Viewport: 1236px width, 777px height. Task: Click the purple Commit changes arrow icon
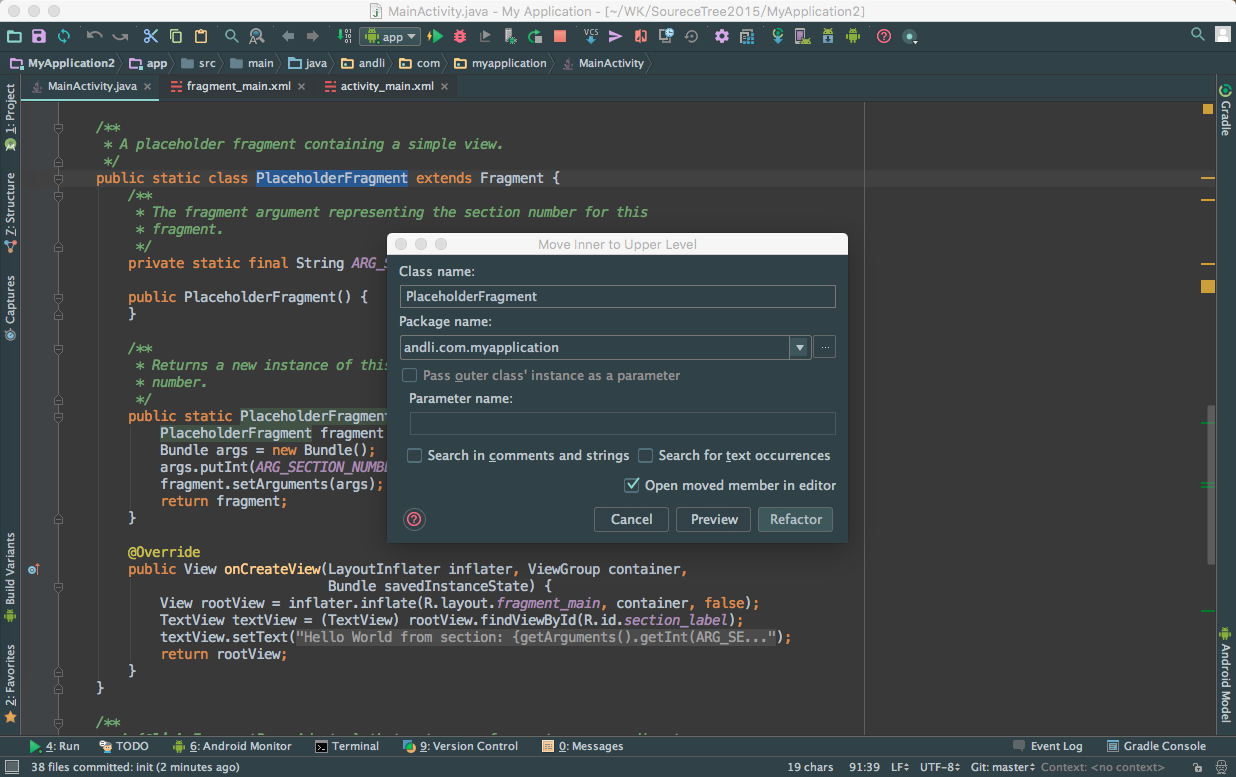(616, 36)
